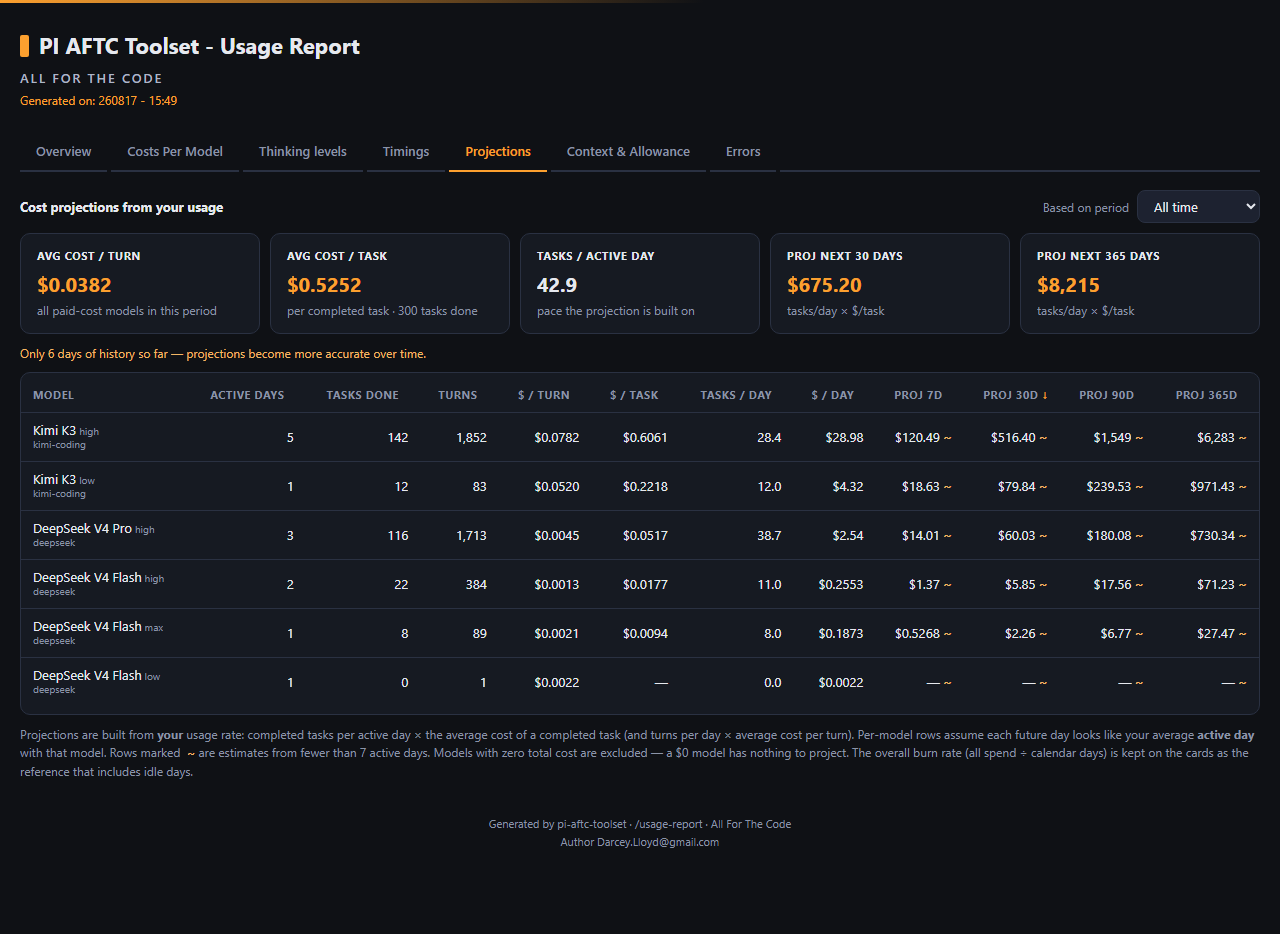Go to the Timings tab
The height and width of the screenshot is (934, 1280).
[x=406, y=152]
